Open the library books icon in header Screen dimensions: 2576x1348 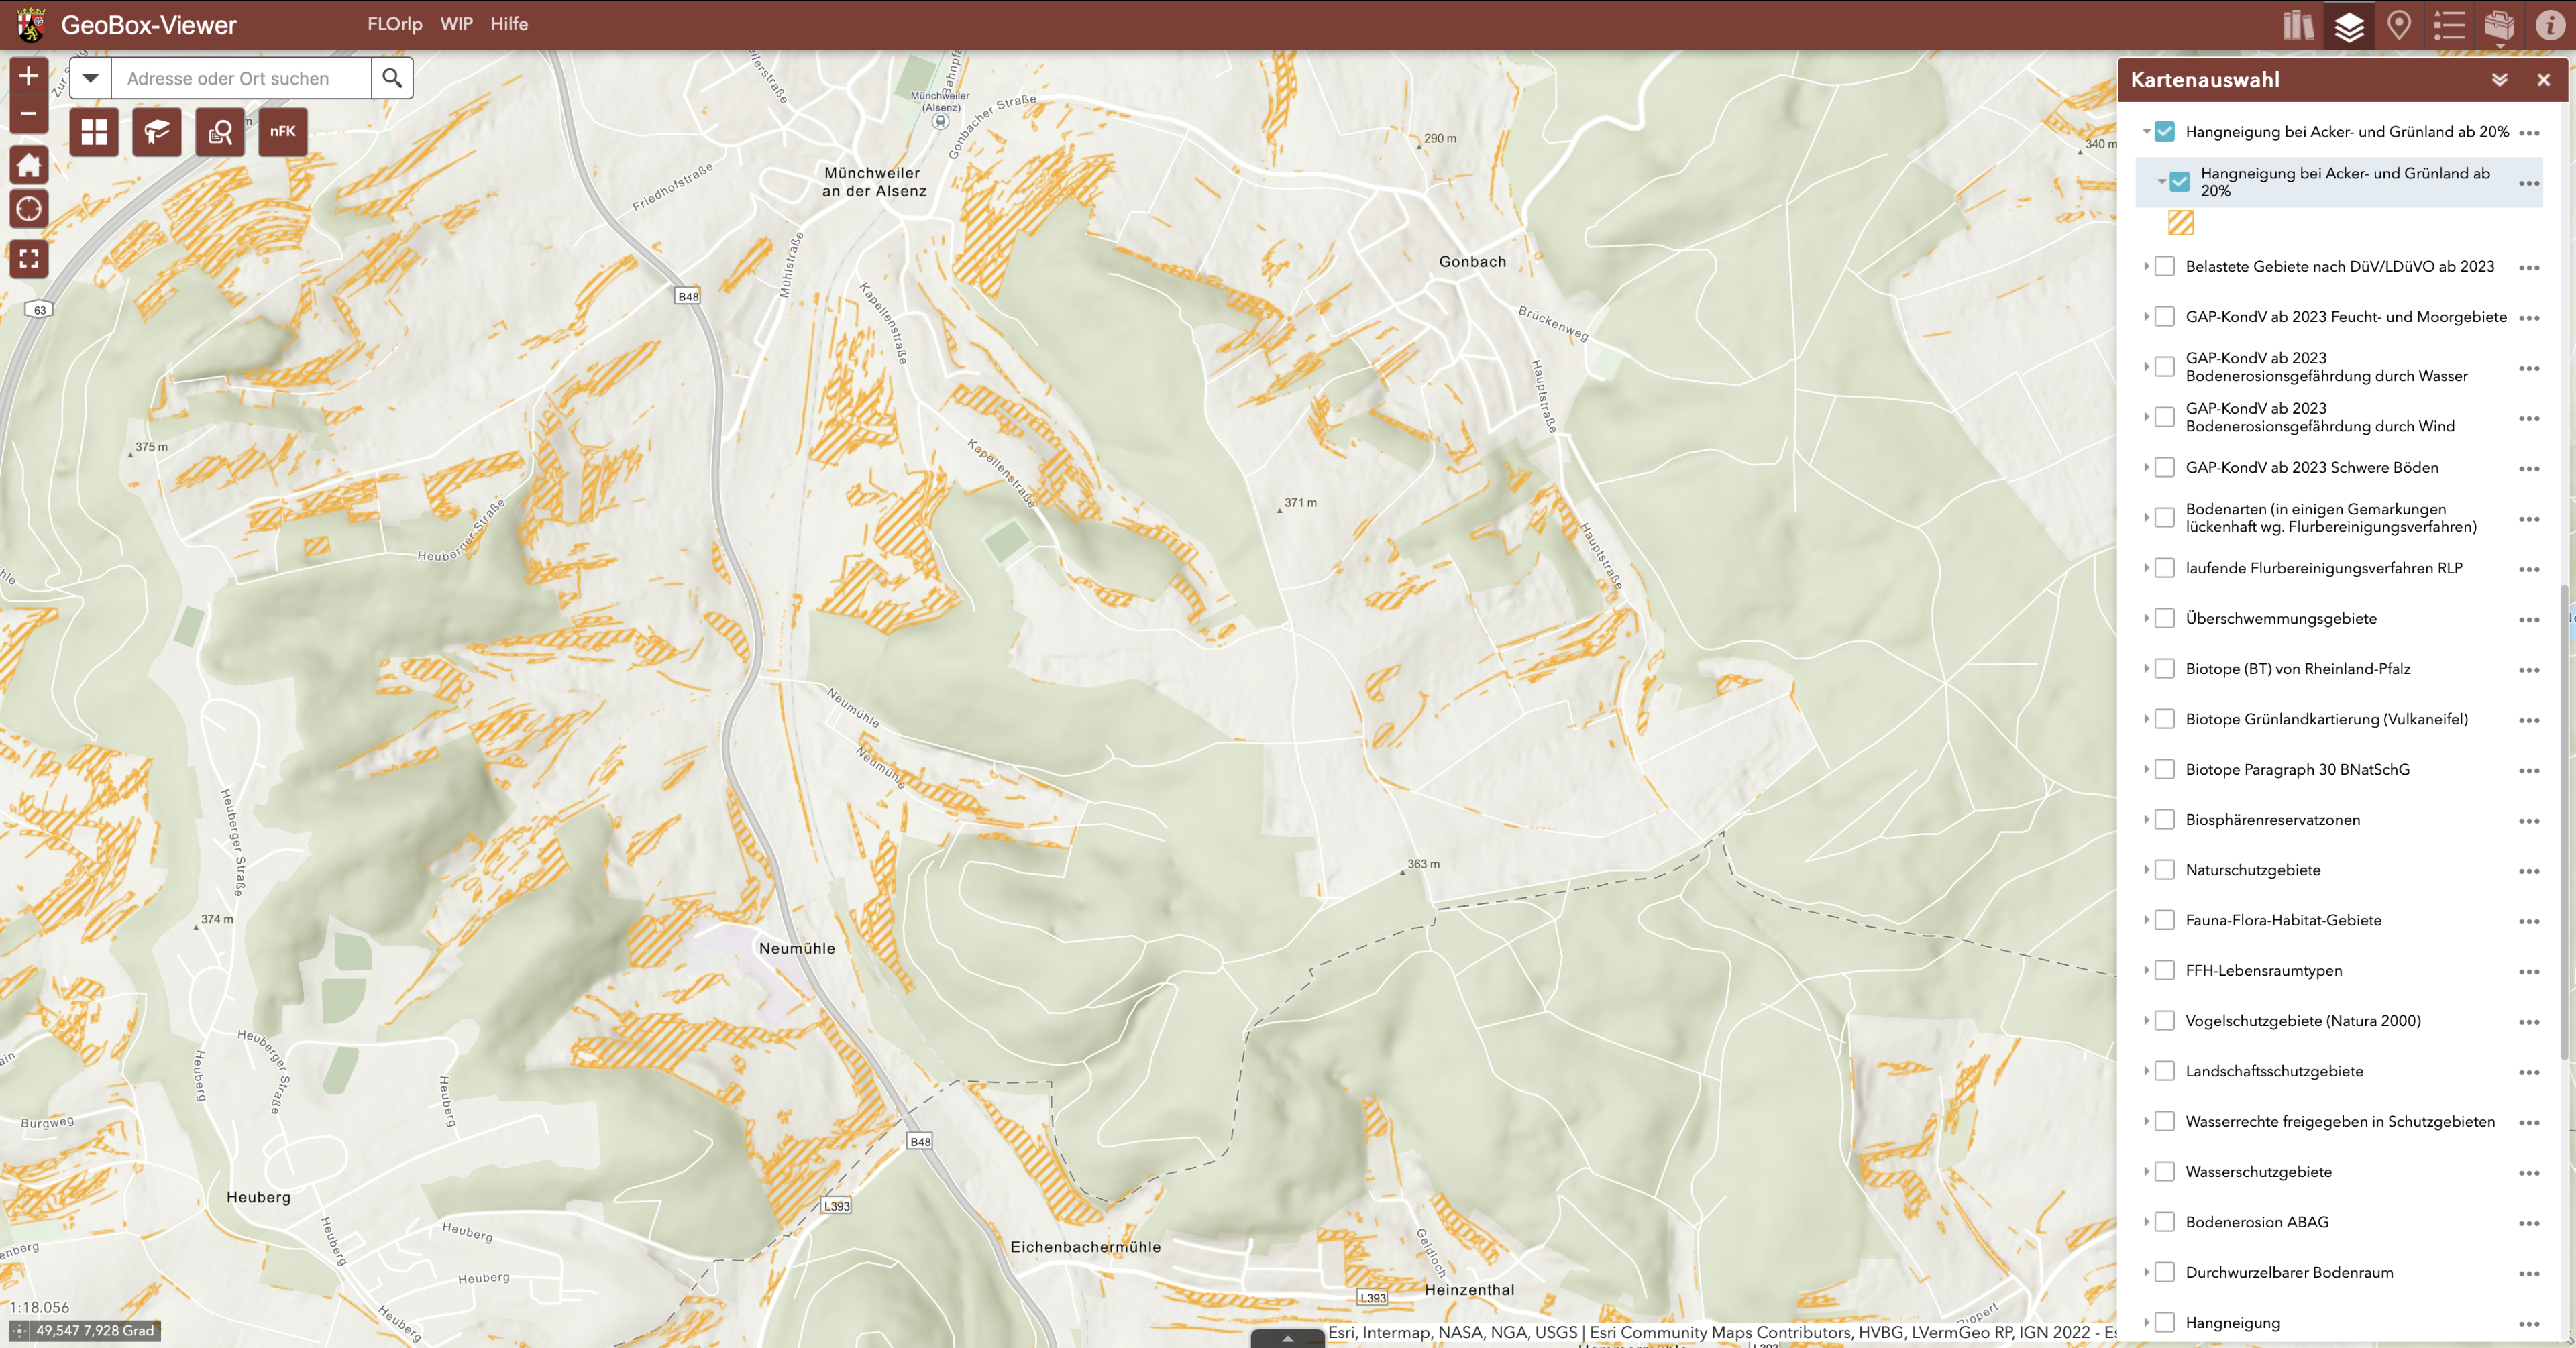(x=2298, y=25)
